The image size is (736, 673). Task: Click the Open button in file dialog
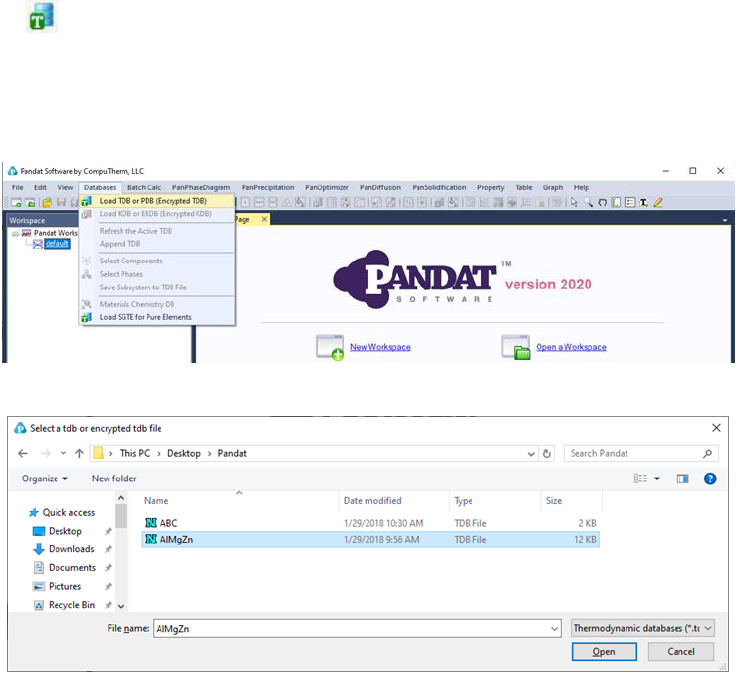coord(604,652)
